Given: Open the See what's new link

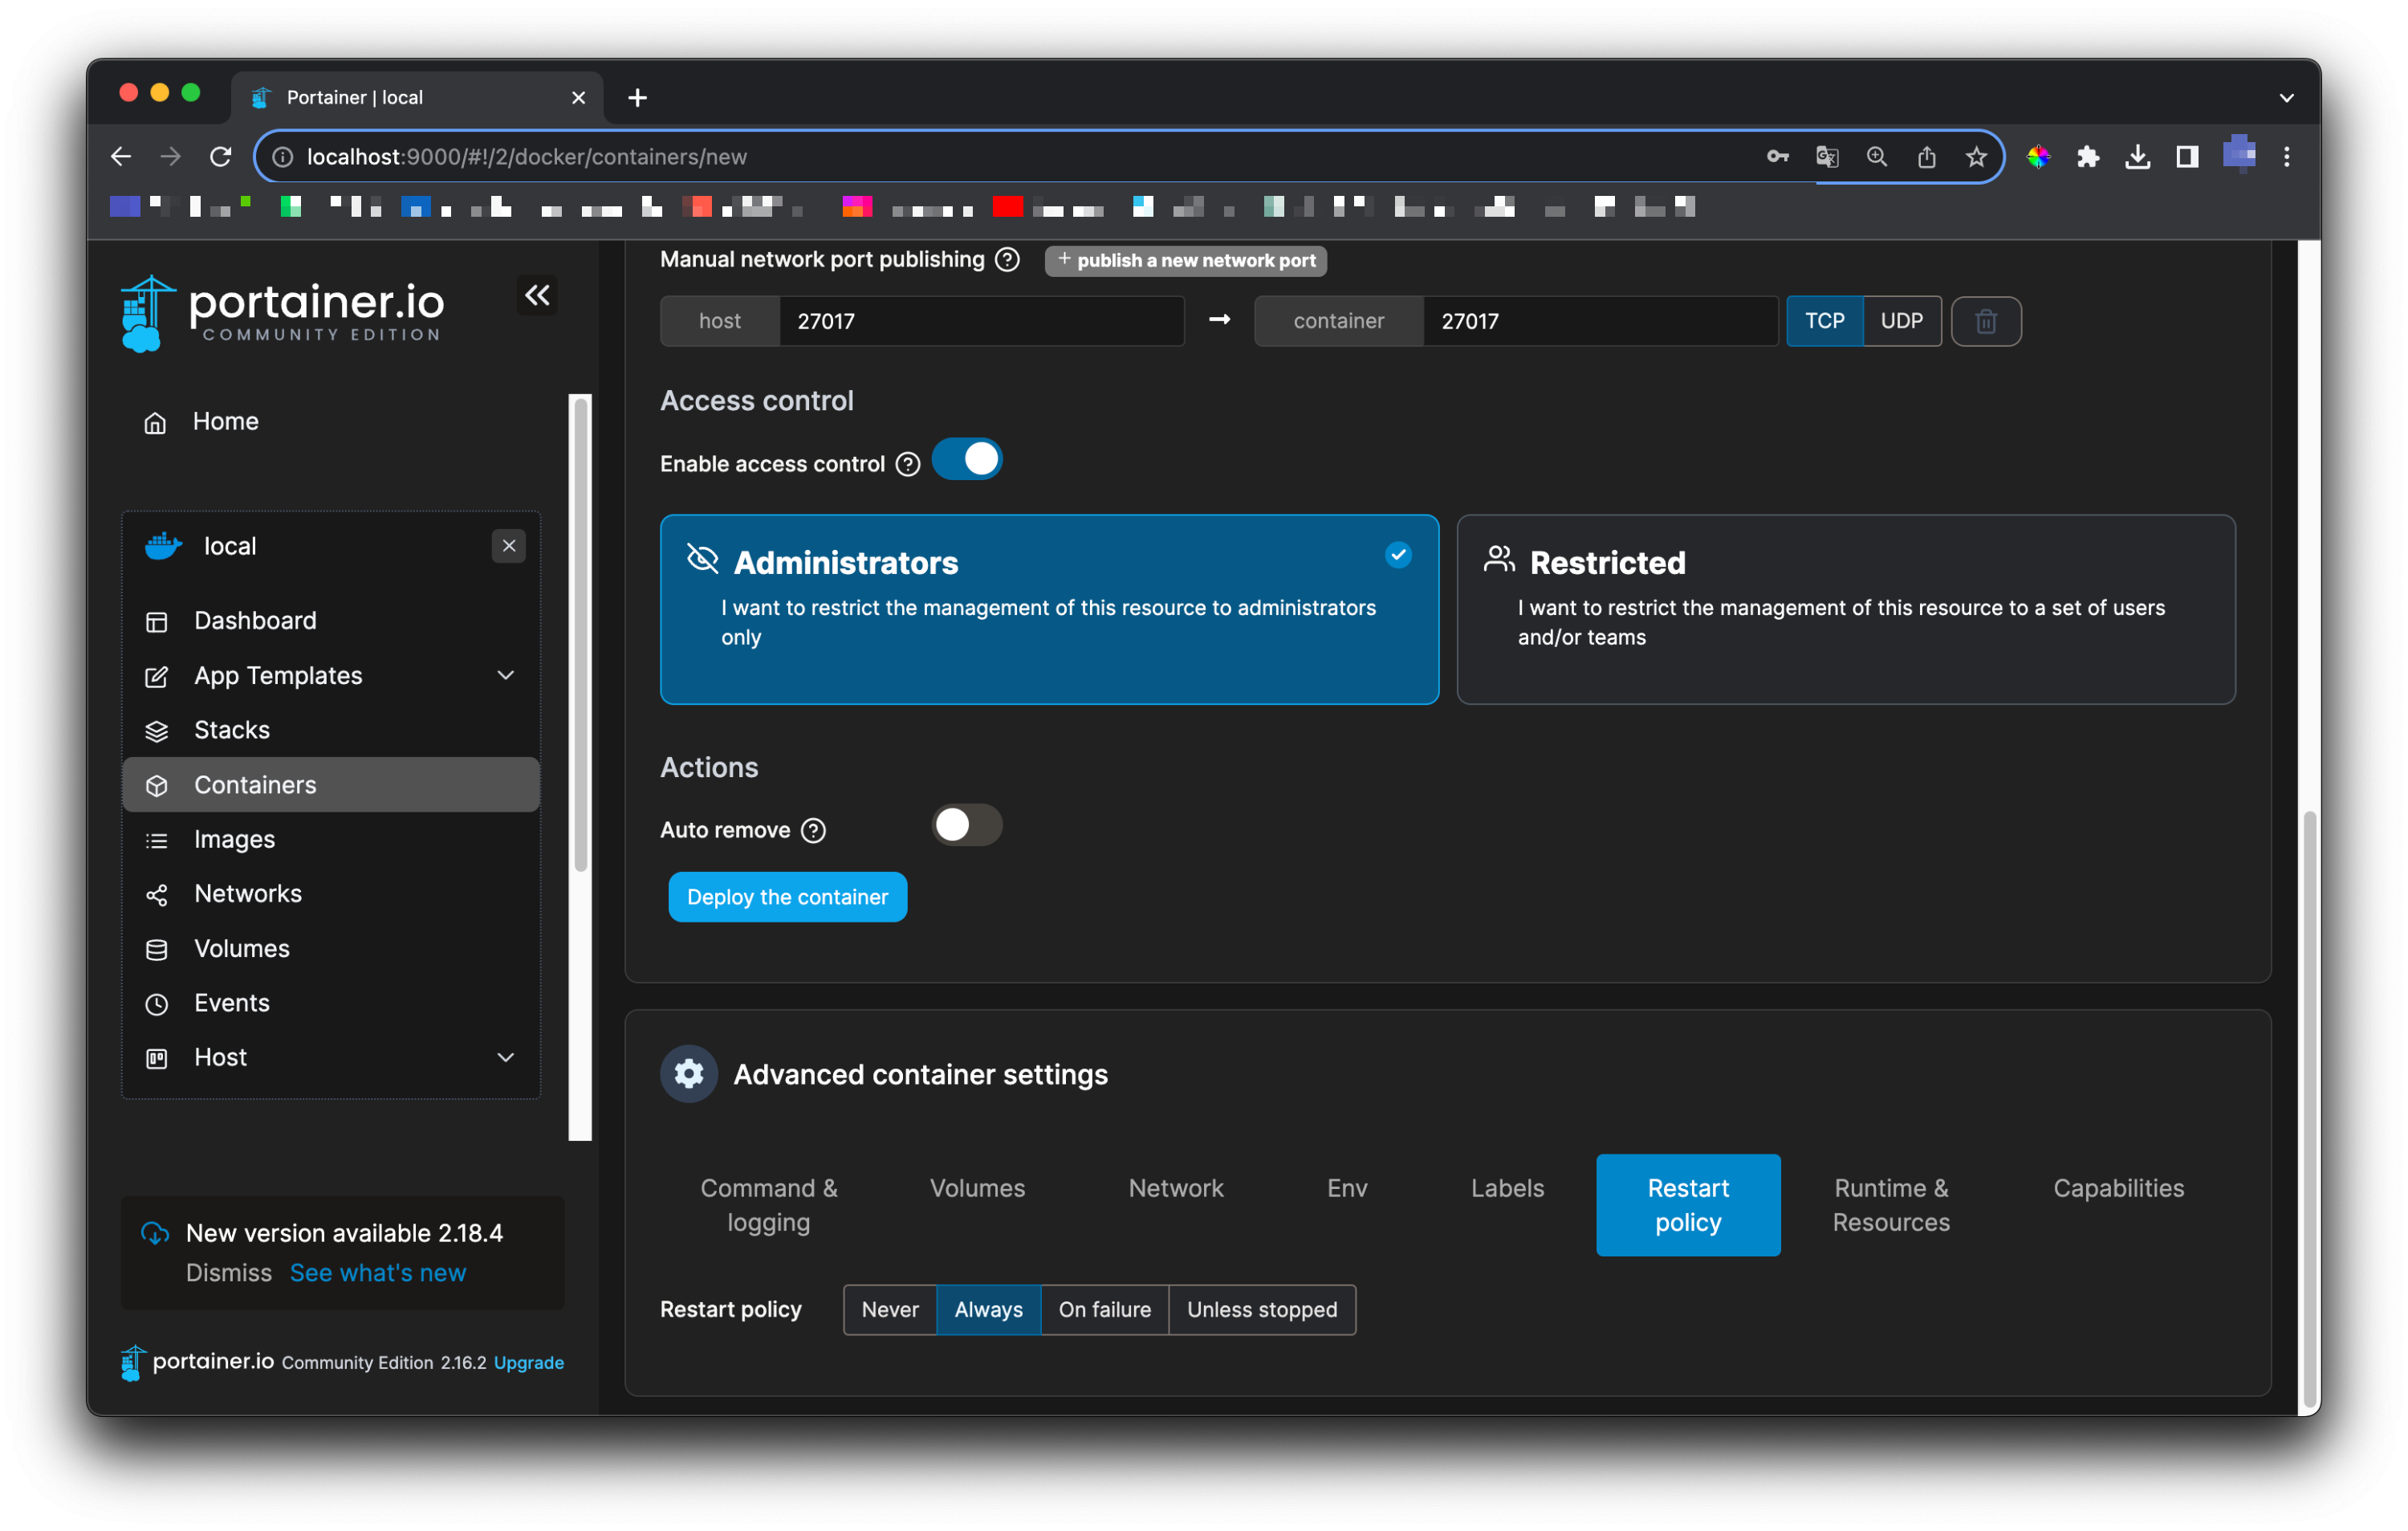Looking at the screenshot, I should pos(377,1272).
